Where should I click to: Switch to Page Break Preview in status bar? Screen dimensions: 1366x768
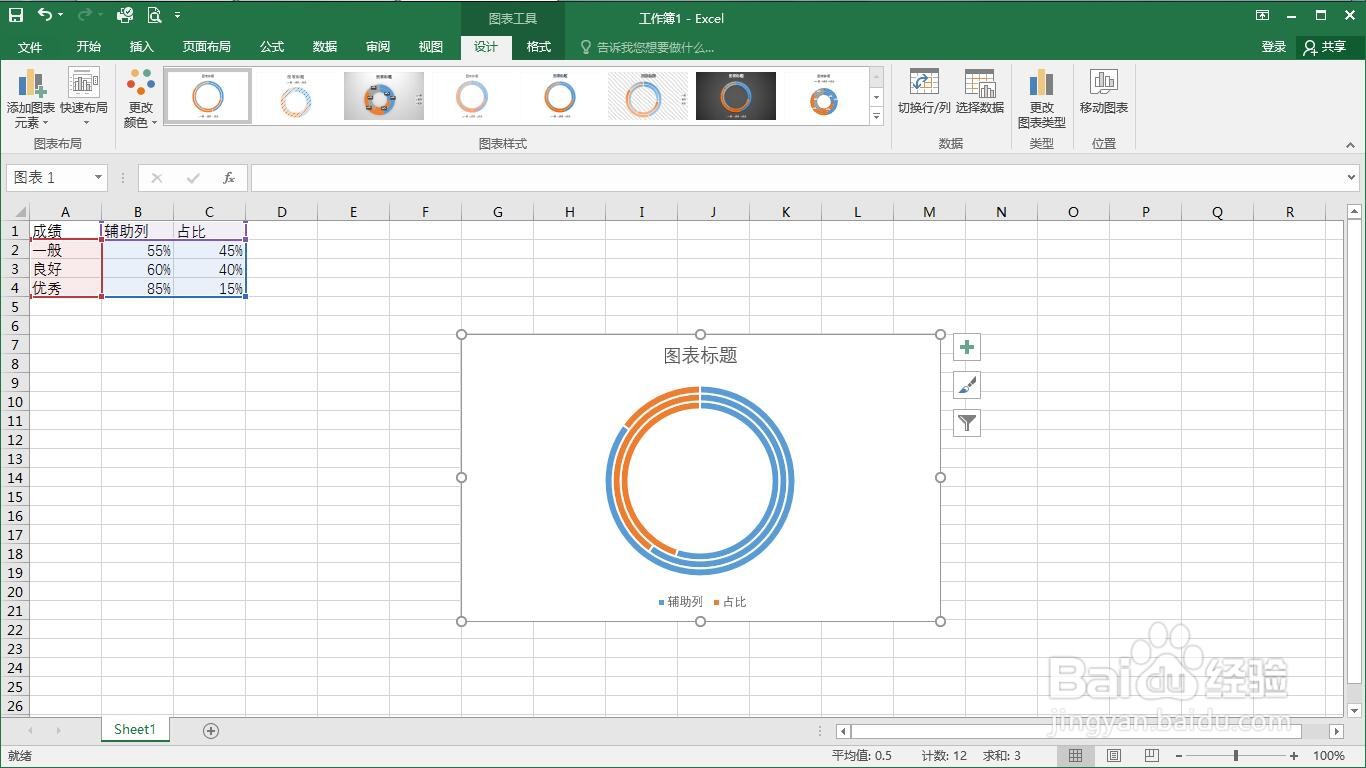click(x=1151, y=756)
